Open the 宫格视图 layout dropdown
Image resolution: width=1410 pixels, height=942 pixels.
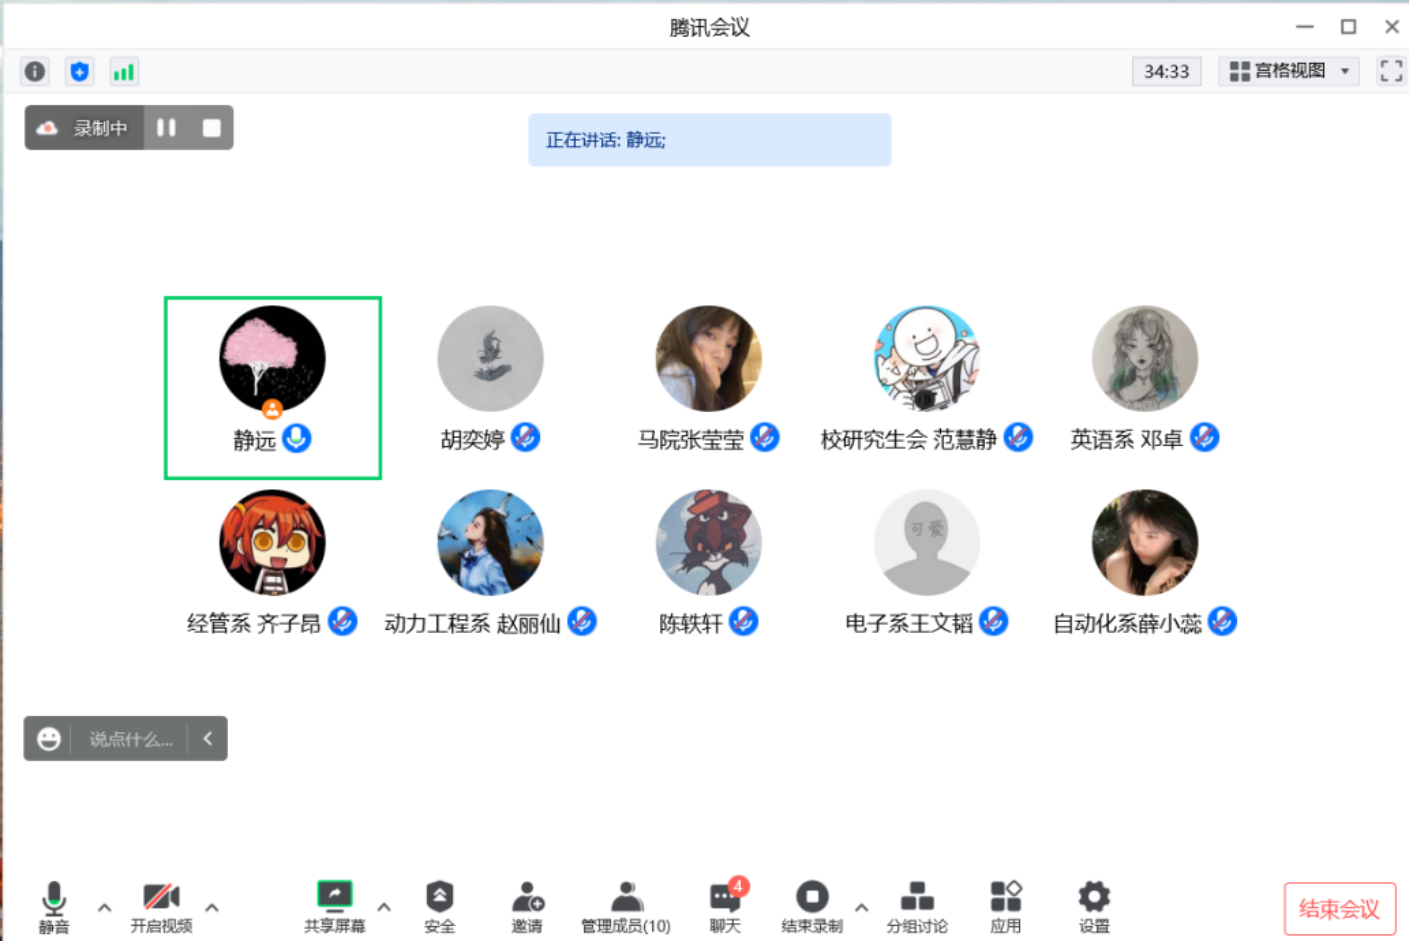click(1289, 71)
